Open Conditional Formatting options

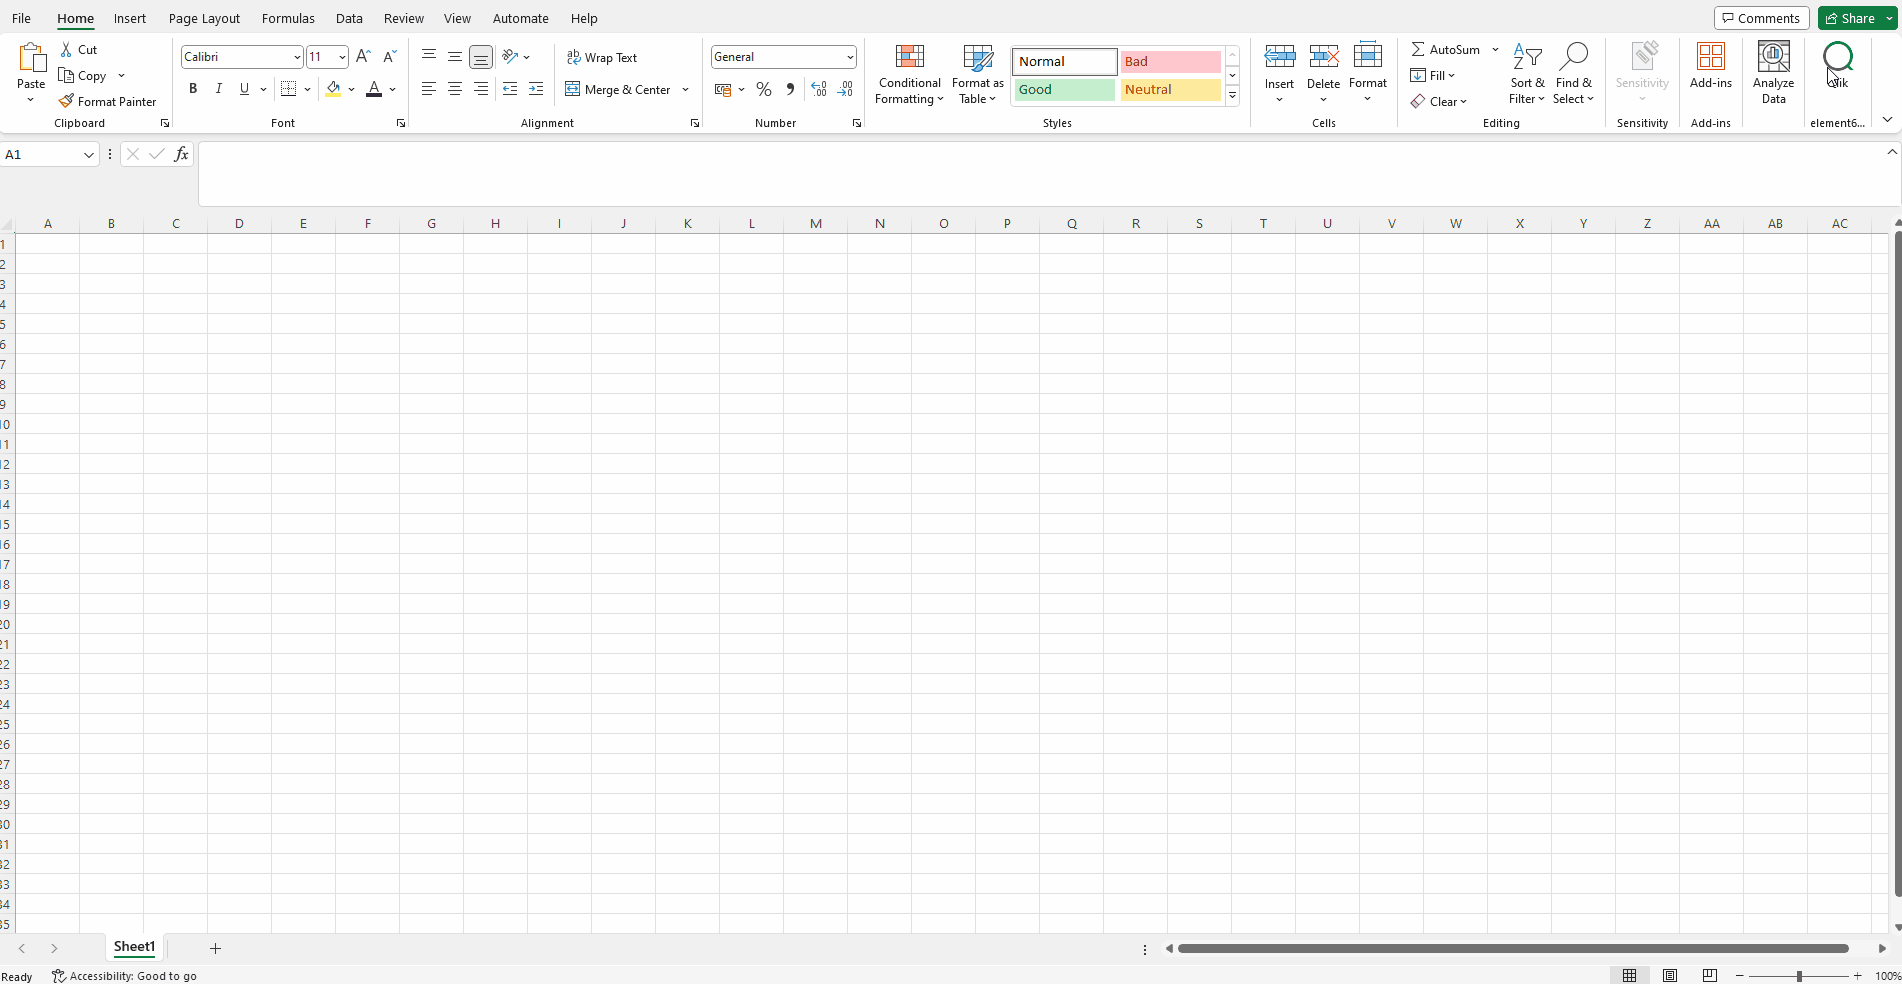909,74
